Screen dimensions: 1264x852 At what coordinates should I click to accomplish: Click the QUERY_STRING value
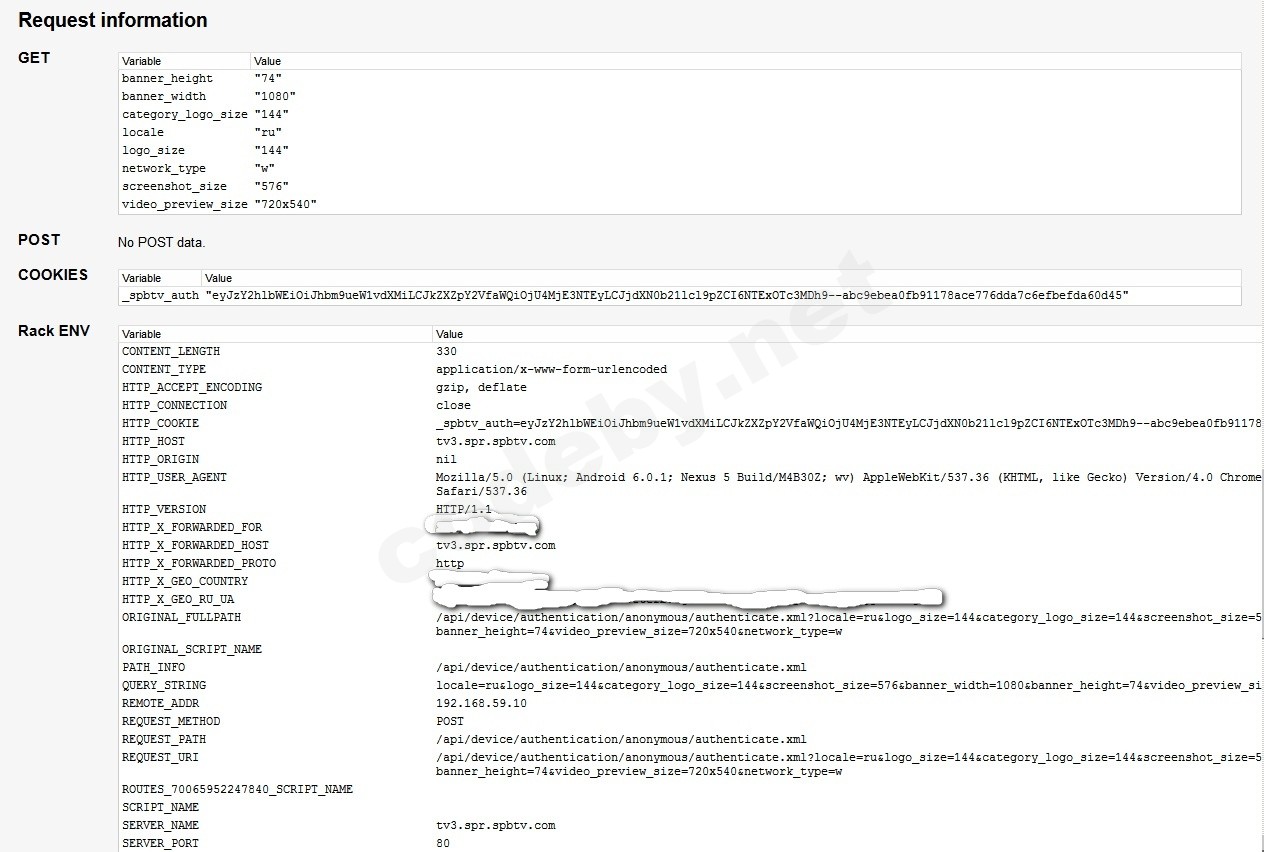(849, 686)
